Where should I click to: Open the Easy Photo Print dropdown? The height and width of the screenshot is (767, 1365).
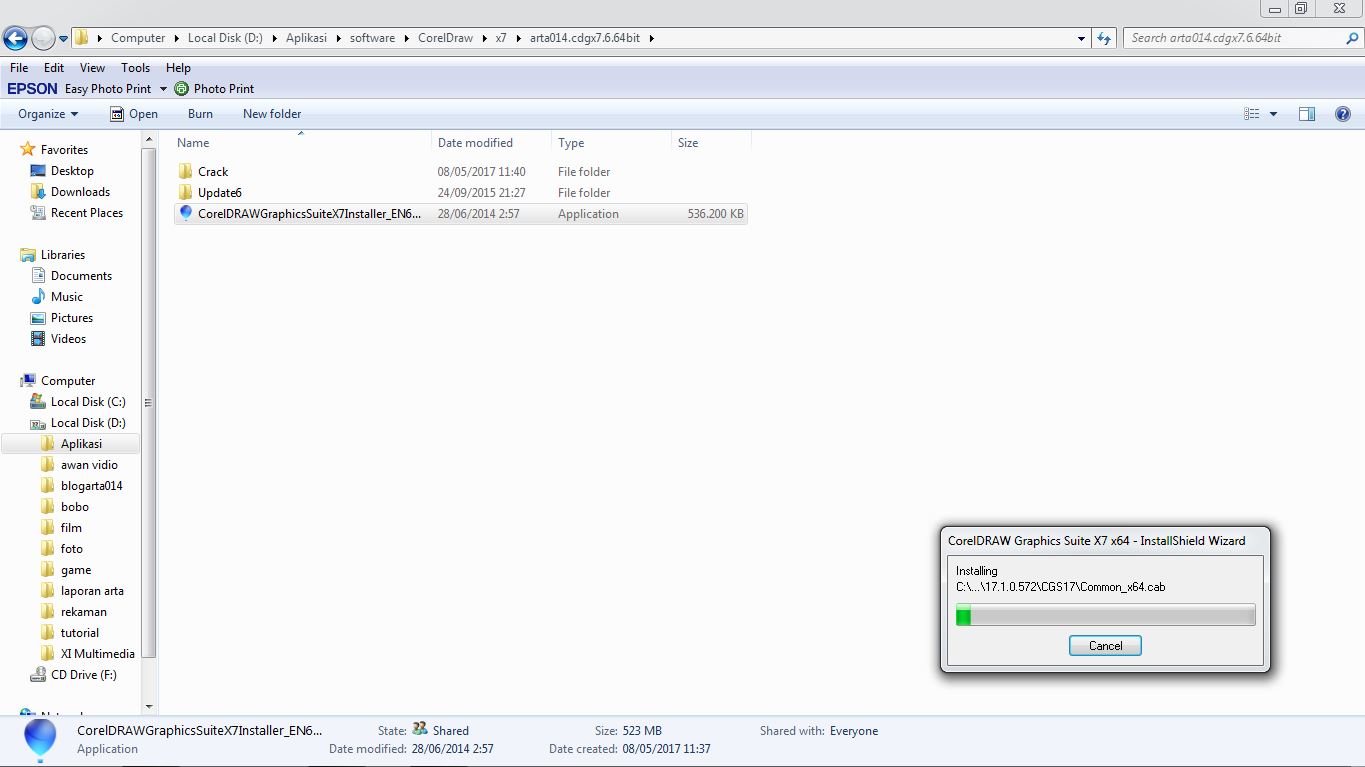163,89
